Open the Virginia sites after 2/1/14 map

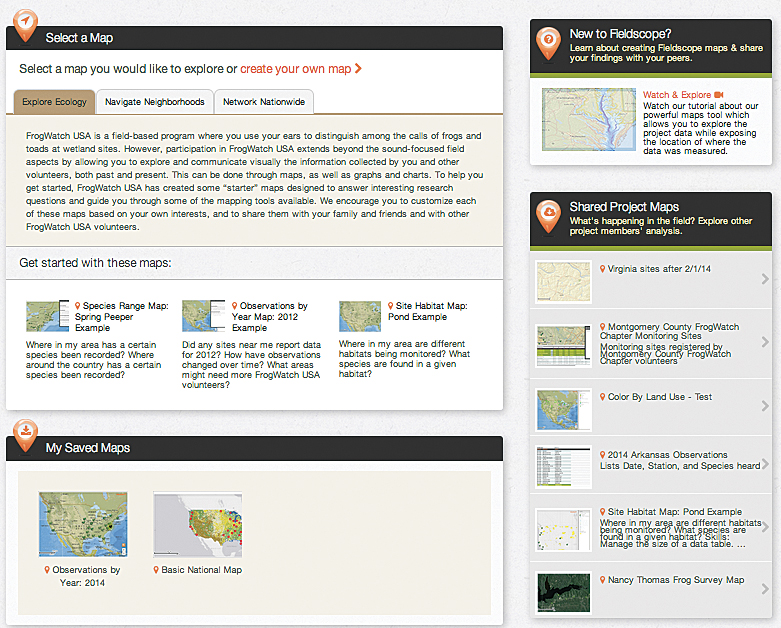pyautogui.click(x=659, y=268)
